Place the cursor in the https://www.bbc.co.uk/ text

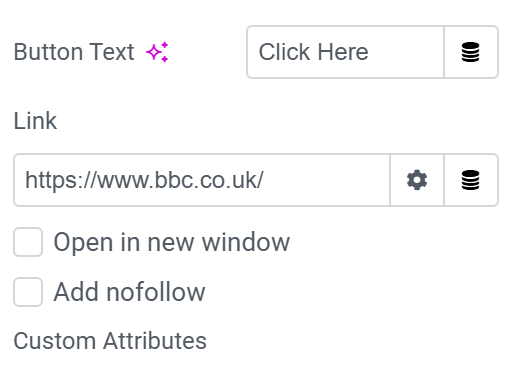tap(144, 180)
